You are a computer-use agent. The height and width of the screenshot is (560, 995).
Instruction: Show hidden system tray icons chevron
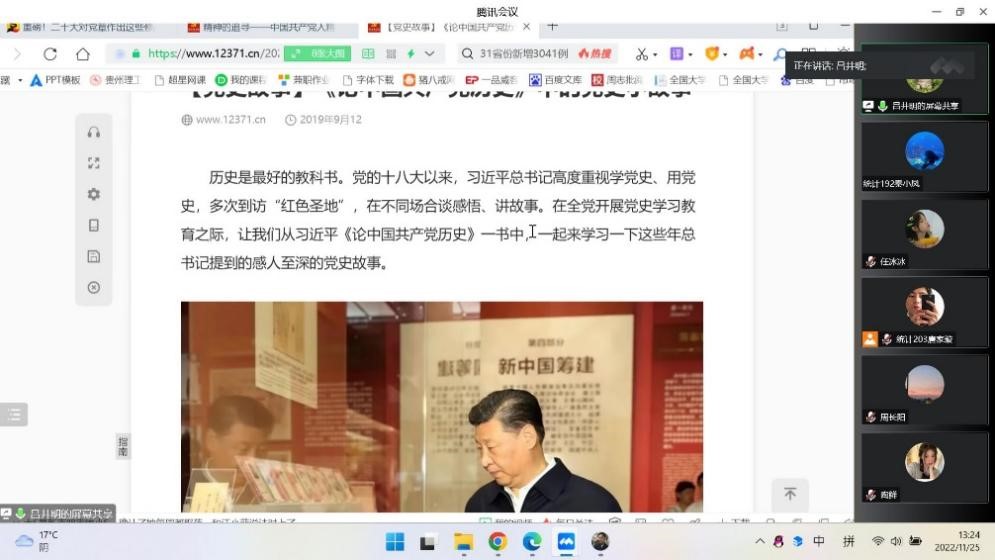[760, 541]
